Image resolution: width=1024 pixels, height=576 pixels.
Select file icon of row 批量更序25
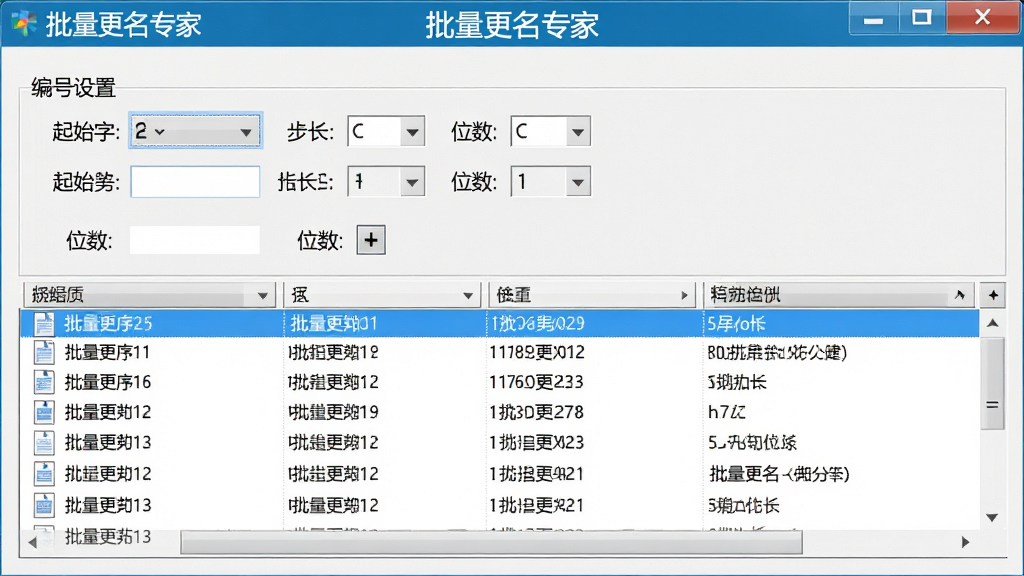(x=44, y=323)
